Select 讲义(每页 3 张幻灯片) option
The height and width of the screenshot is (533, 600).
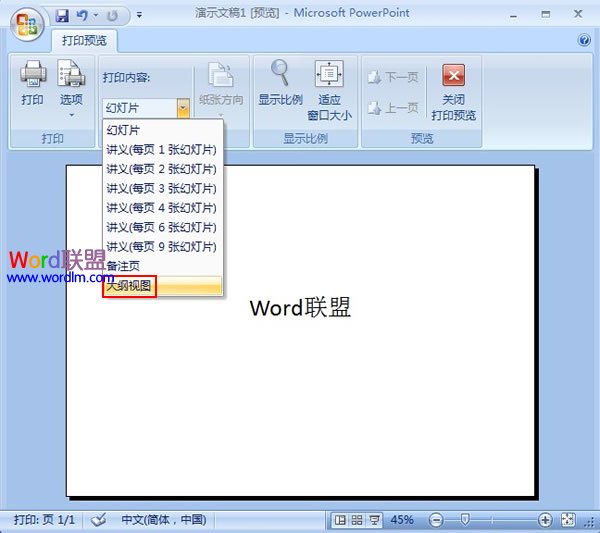click(163, 189)
